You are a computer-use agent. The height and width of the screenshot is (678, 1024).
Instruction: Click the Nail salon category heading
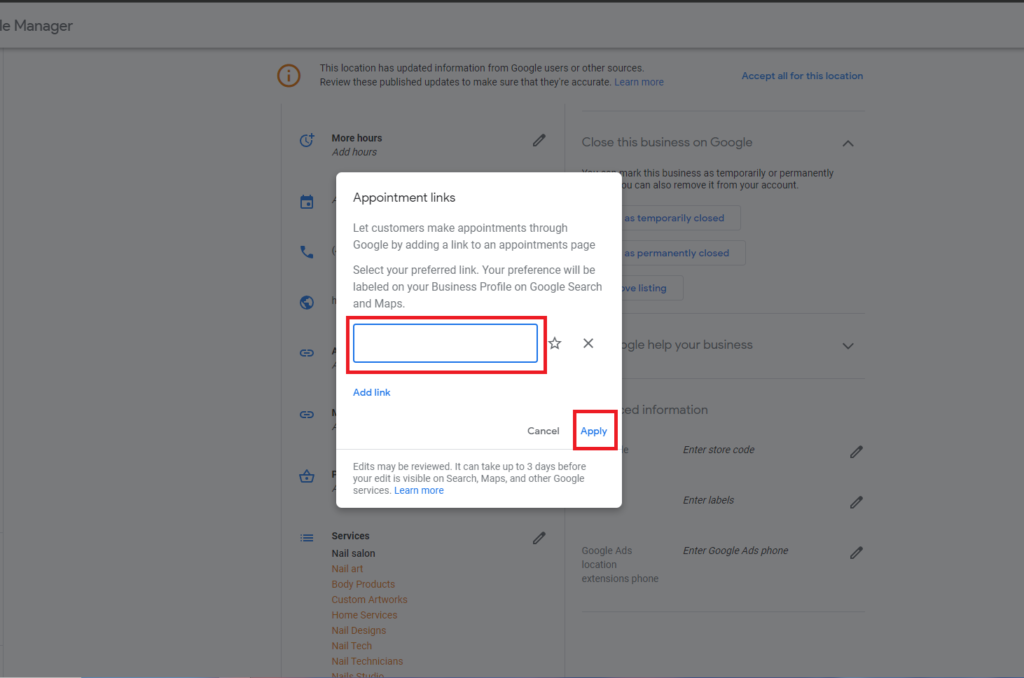[353, 553]
